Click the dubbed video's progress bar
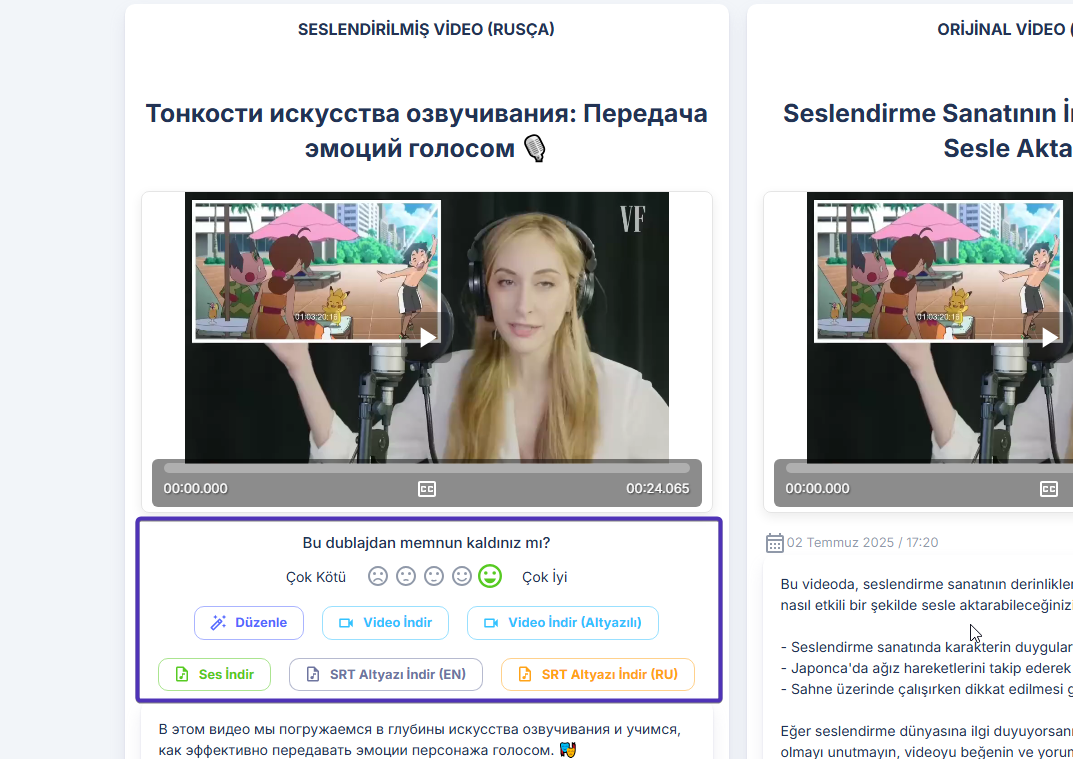Viewport: 1073px width, 759px height. pyautogui.click(x=426, y=467)
